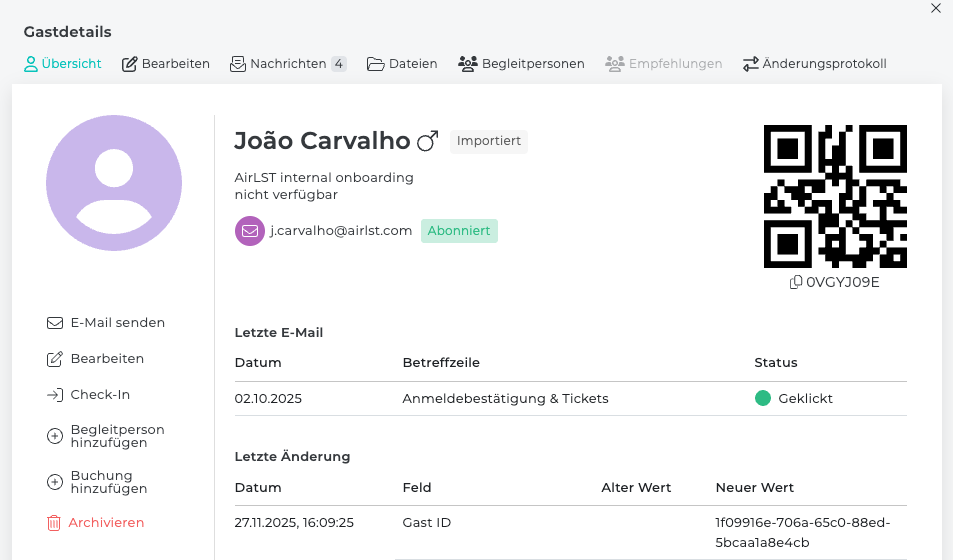The height and width of the screenshot is (560, 953).
Task: Click the purple envelope email icon
Action: 249,231
